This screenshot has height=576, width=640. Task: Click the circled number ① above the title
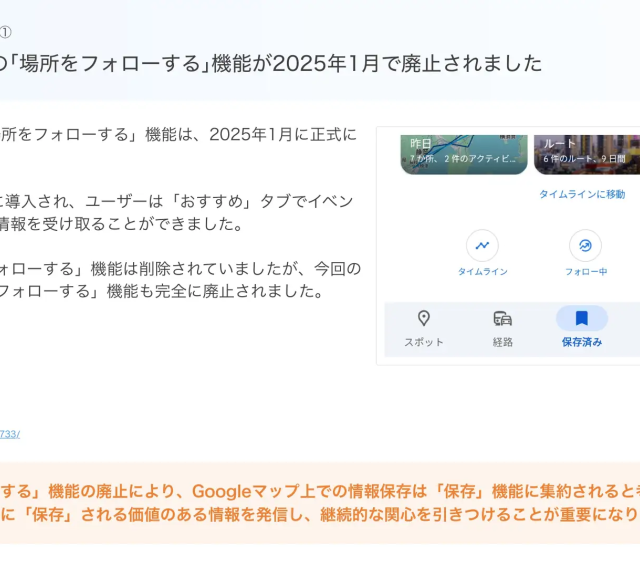[x=6, y=32]
